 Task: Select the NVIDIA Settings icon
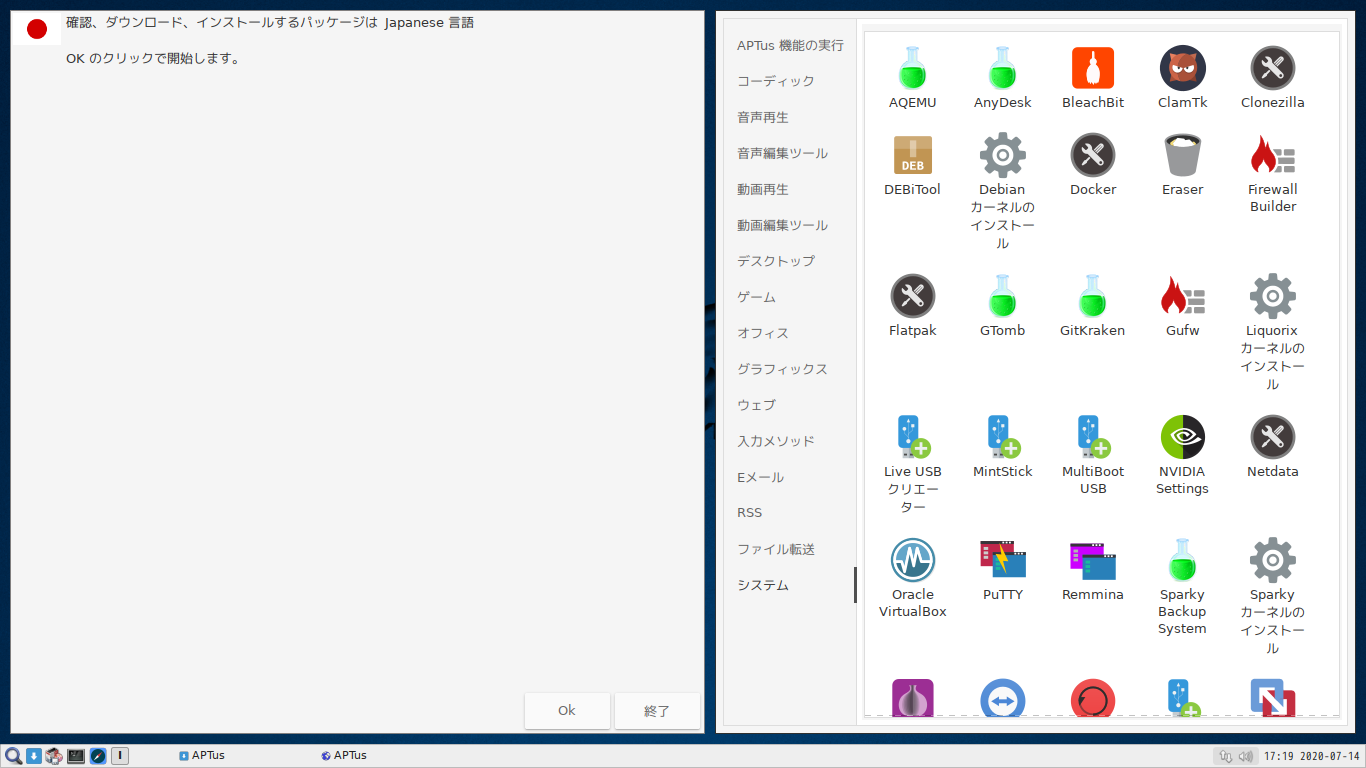click(x=1183, y=437)
